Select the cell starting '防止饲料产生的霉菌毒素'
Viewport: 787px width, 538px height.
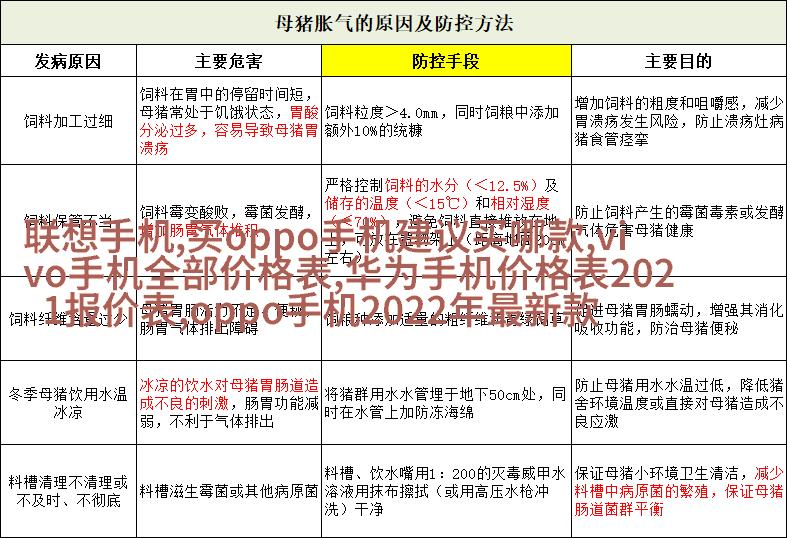(679, 220)
